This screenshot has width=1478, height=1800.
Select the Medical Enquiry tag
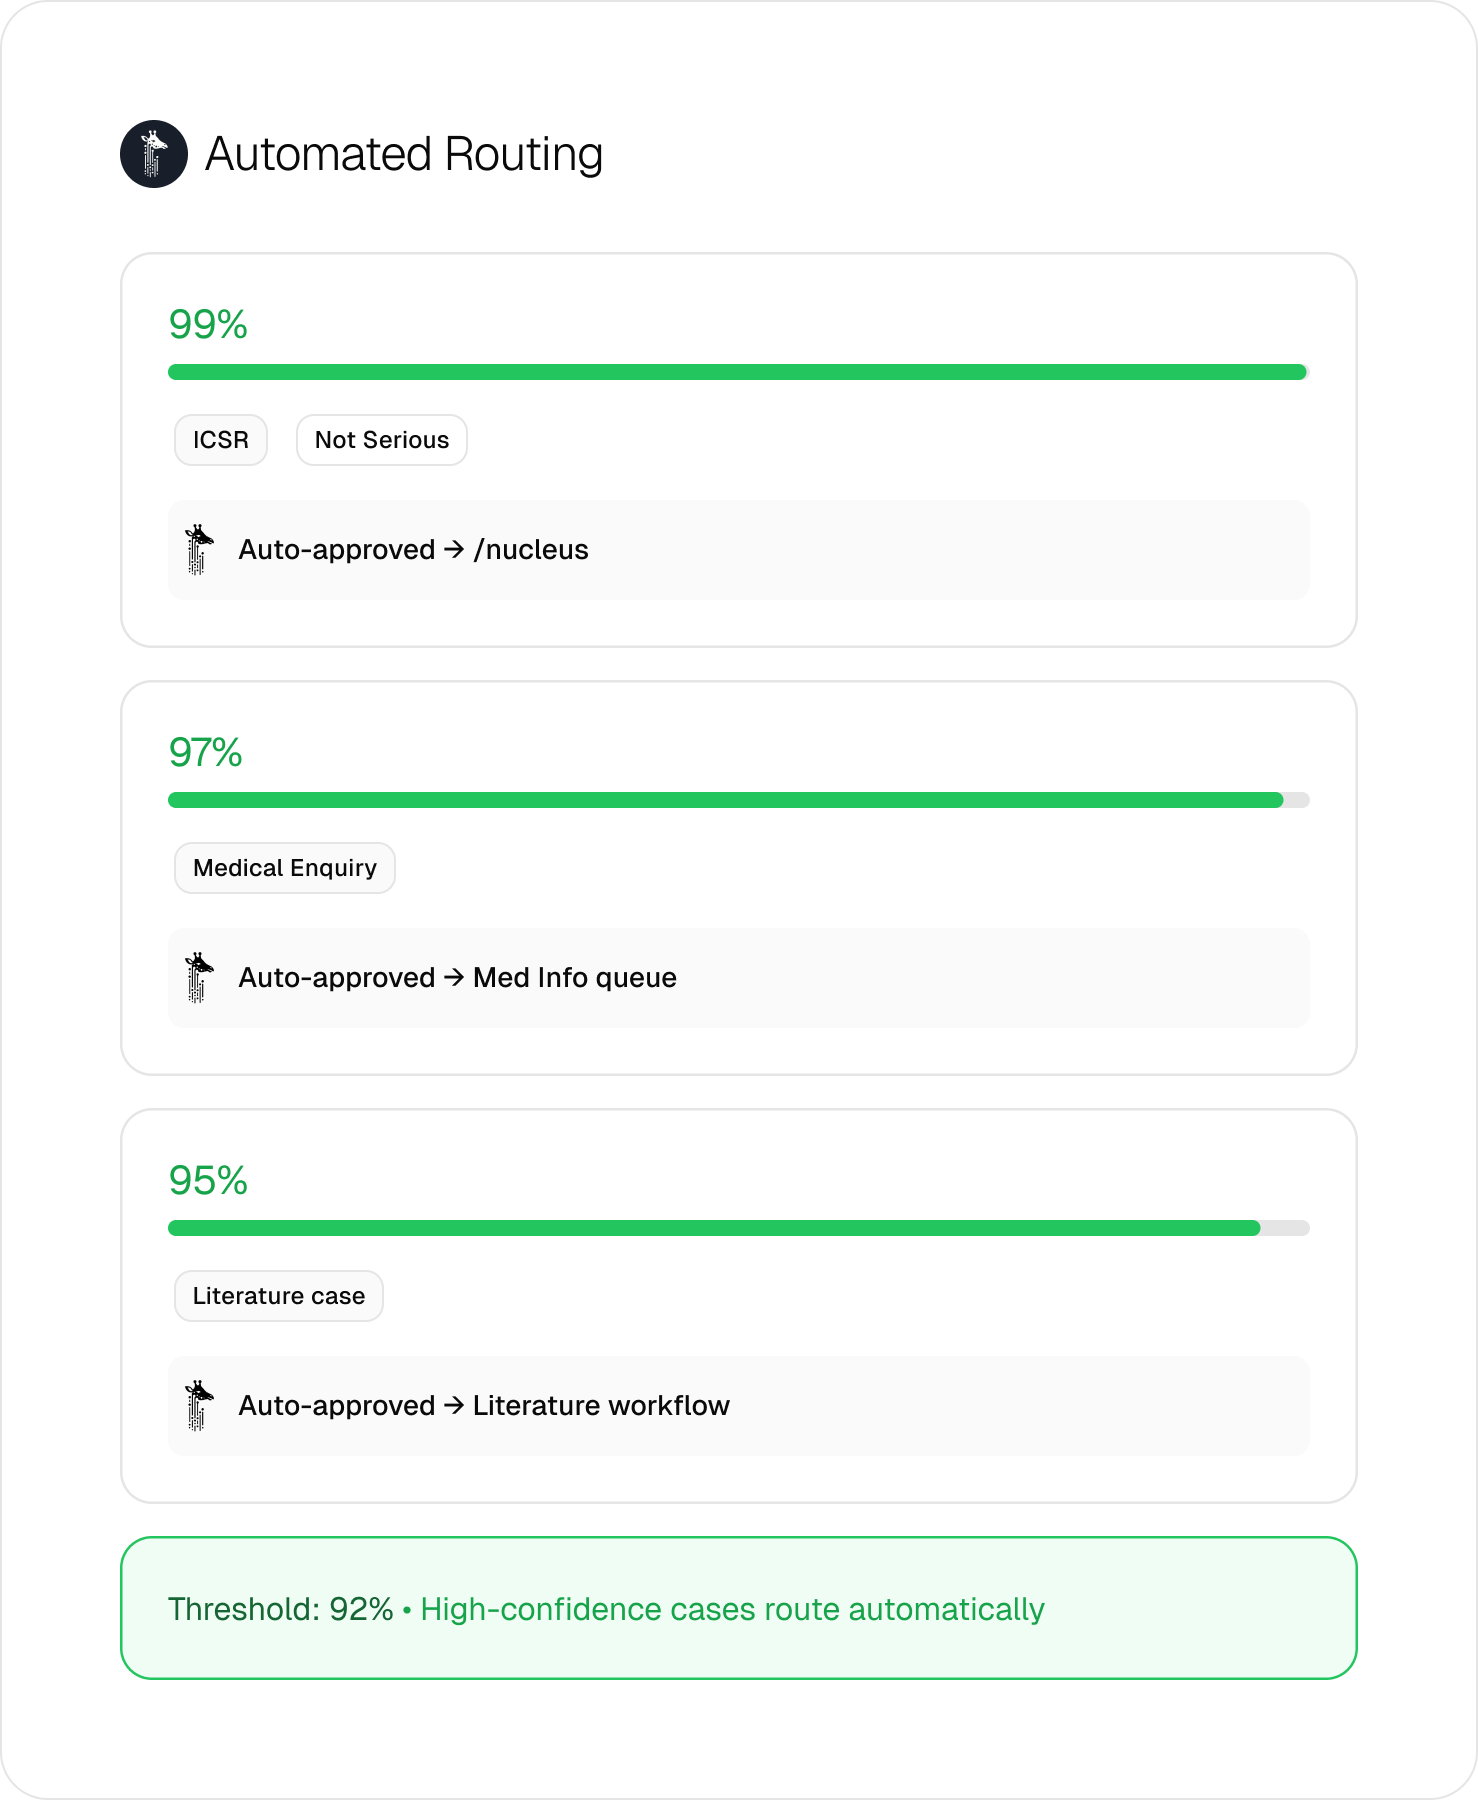point(285,868)
